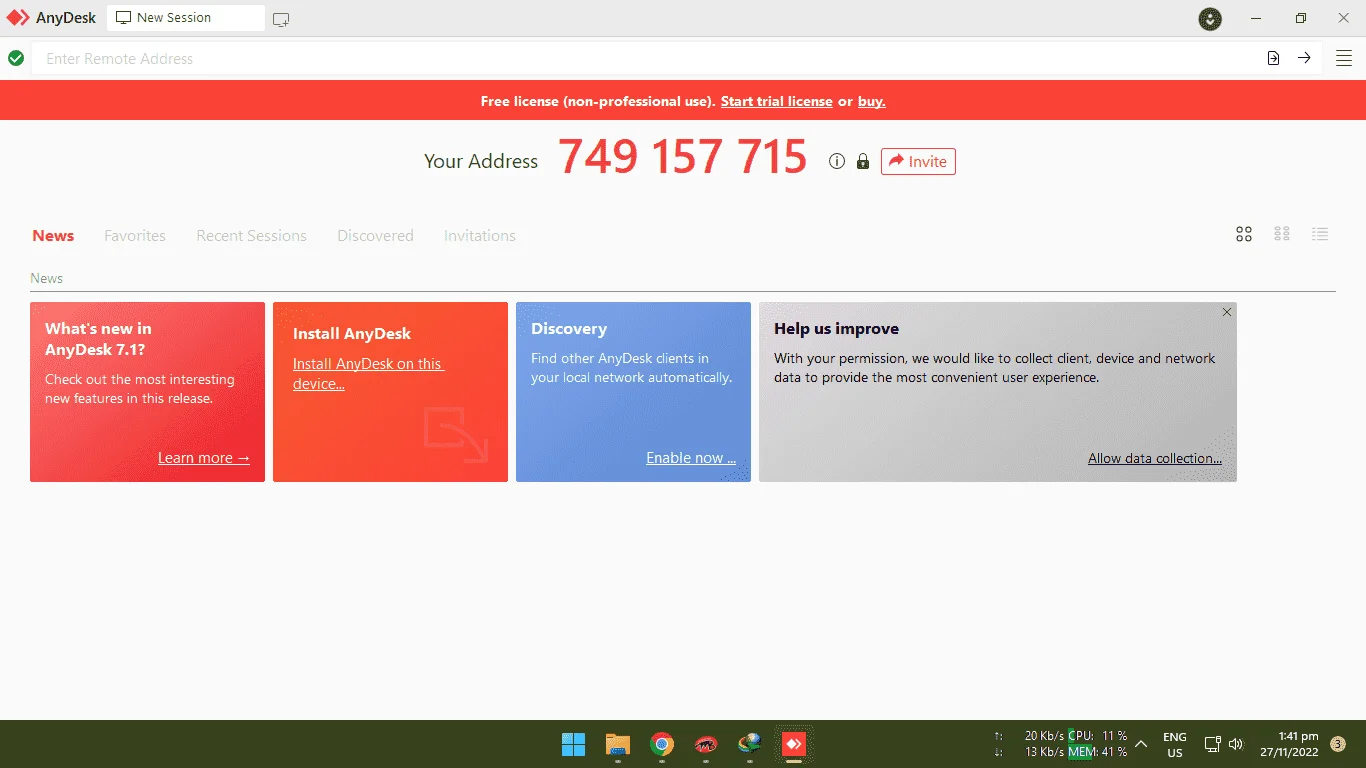Click the Enable now link
Viewport: 1366px width, 768px height.
tap(691, 458)
